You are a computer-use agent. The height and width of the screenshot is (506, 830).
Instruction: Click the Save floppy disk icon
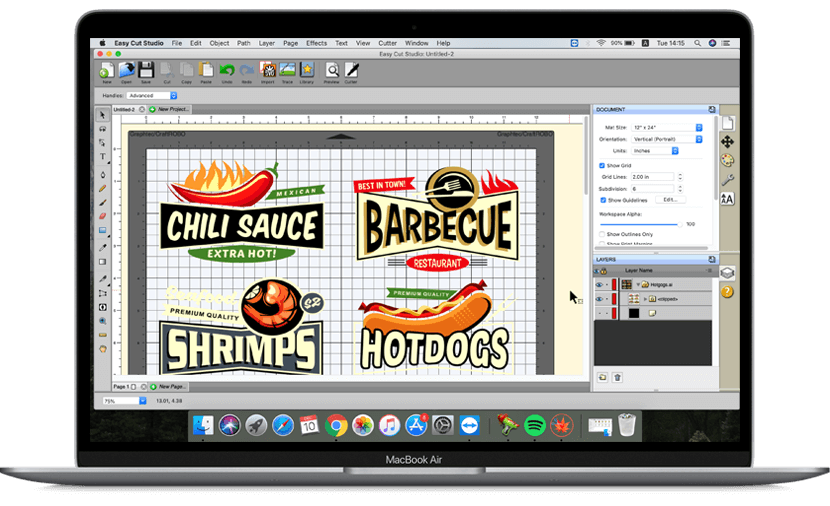point(146,70)
